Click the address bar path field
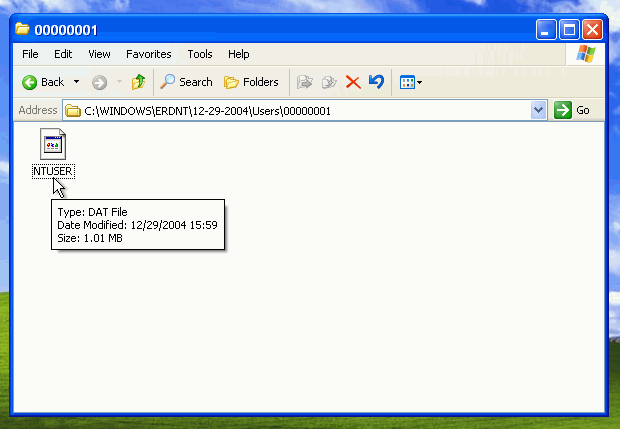Screen dimensions: 620x429 tap(304, 111)
